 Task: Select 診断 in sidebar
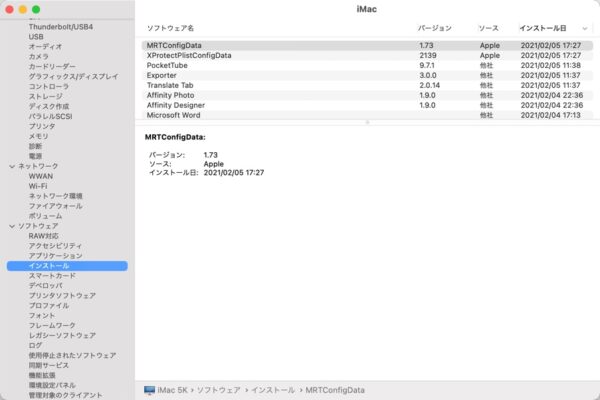35,146
